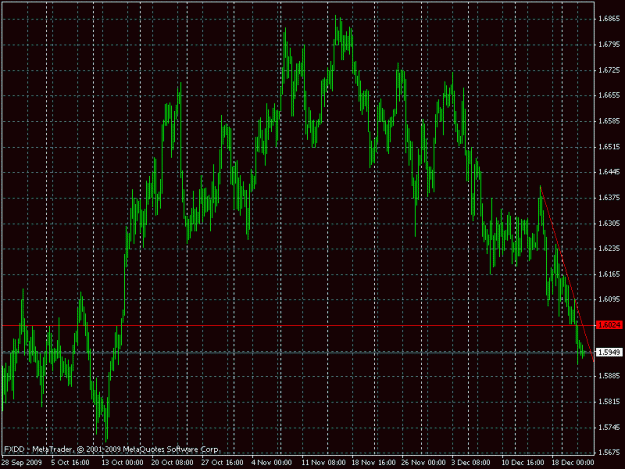Click the 4 Nov 00:00 time label
625x469 pixels.
(x=272, y=463)
